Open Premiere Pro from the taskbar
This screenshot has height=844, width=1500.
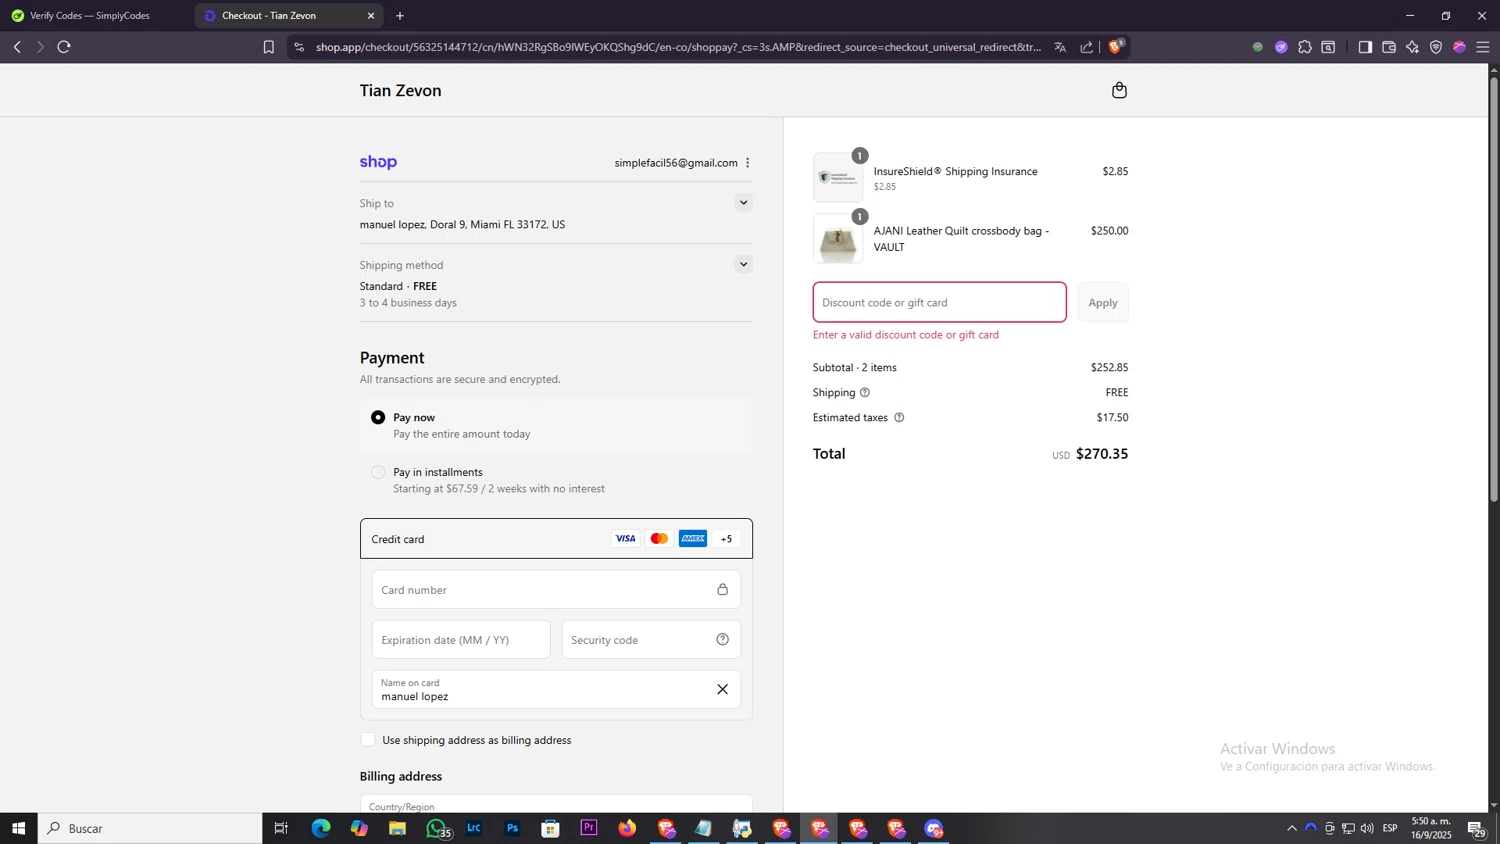point(589,828)
